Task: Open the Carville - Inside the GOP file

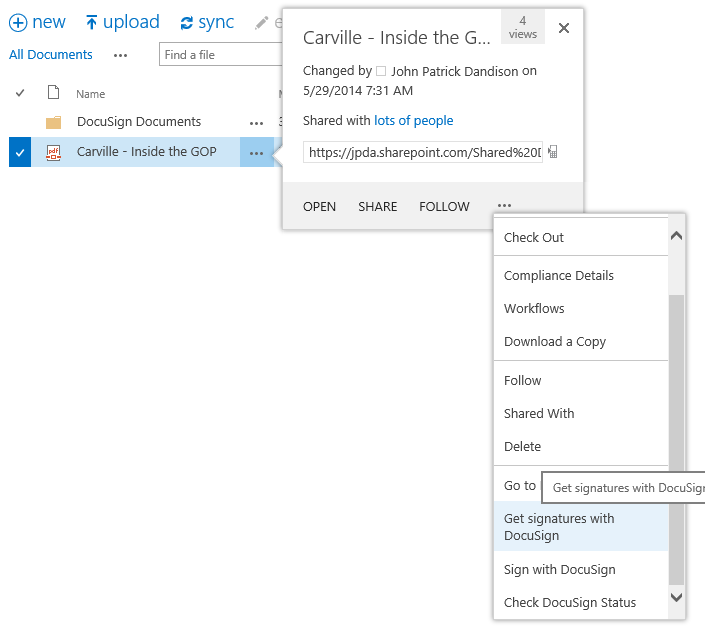Action: click(x=147, y=152)
